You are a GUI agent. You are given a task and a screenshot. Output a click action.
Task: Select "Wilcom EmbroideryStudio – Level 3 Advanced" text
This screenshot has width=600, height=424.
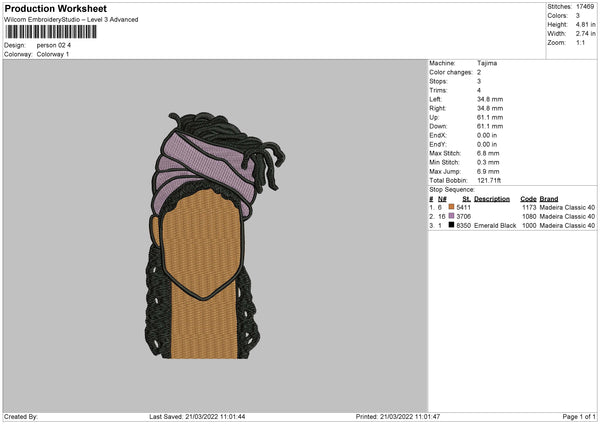click(71, 20)
